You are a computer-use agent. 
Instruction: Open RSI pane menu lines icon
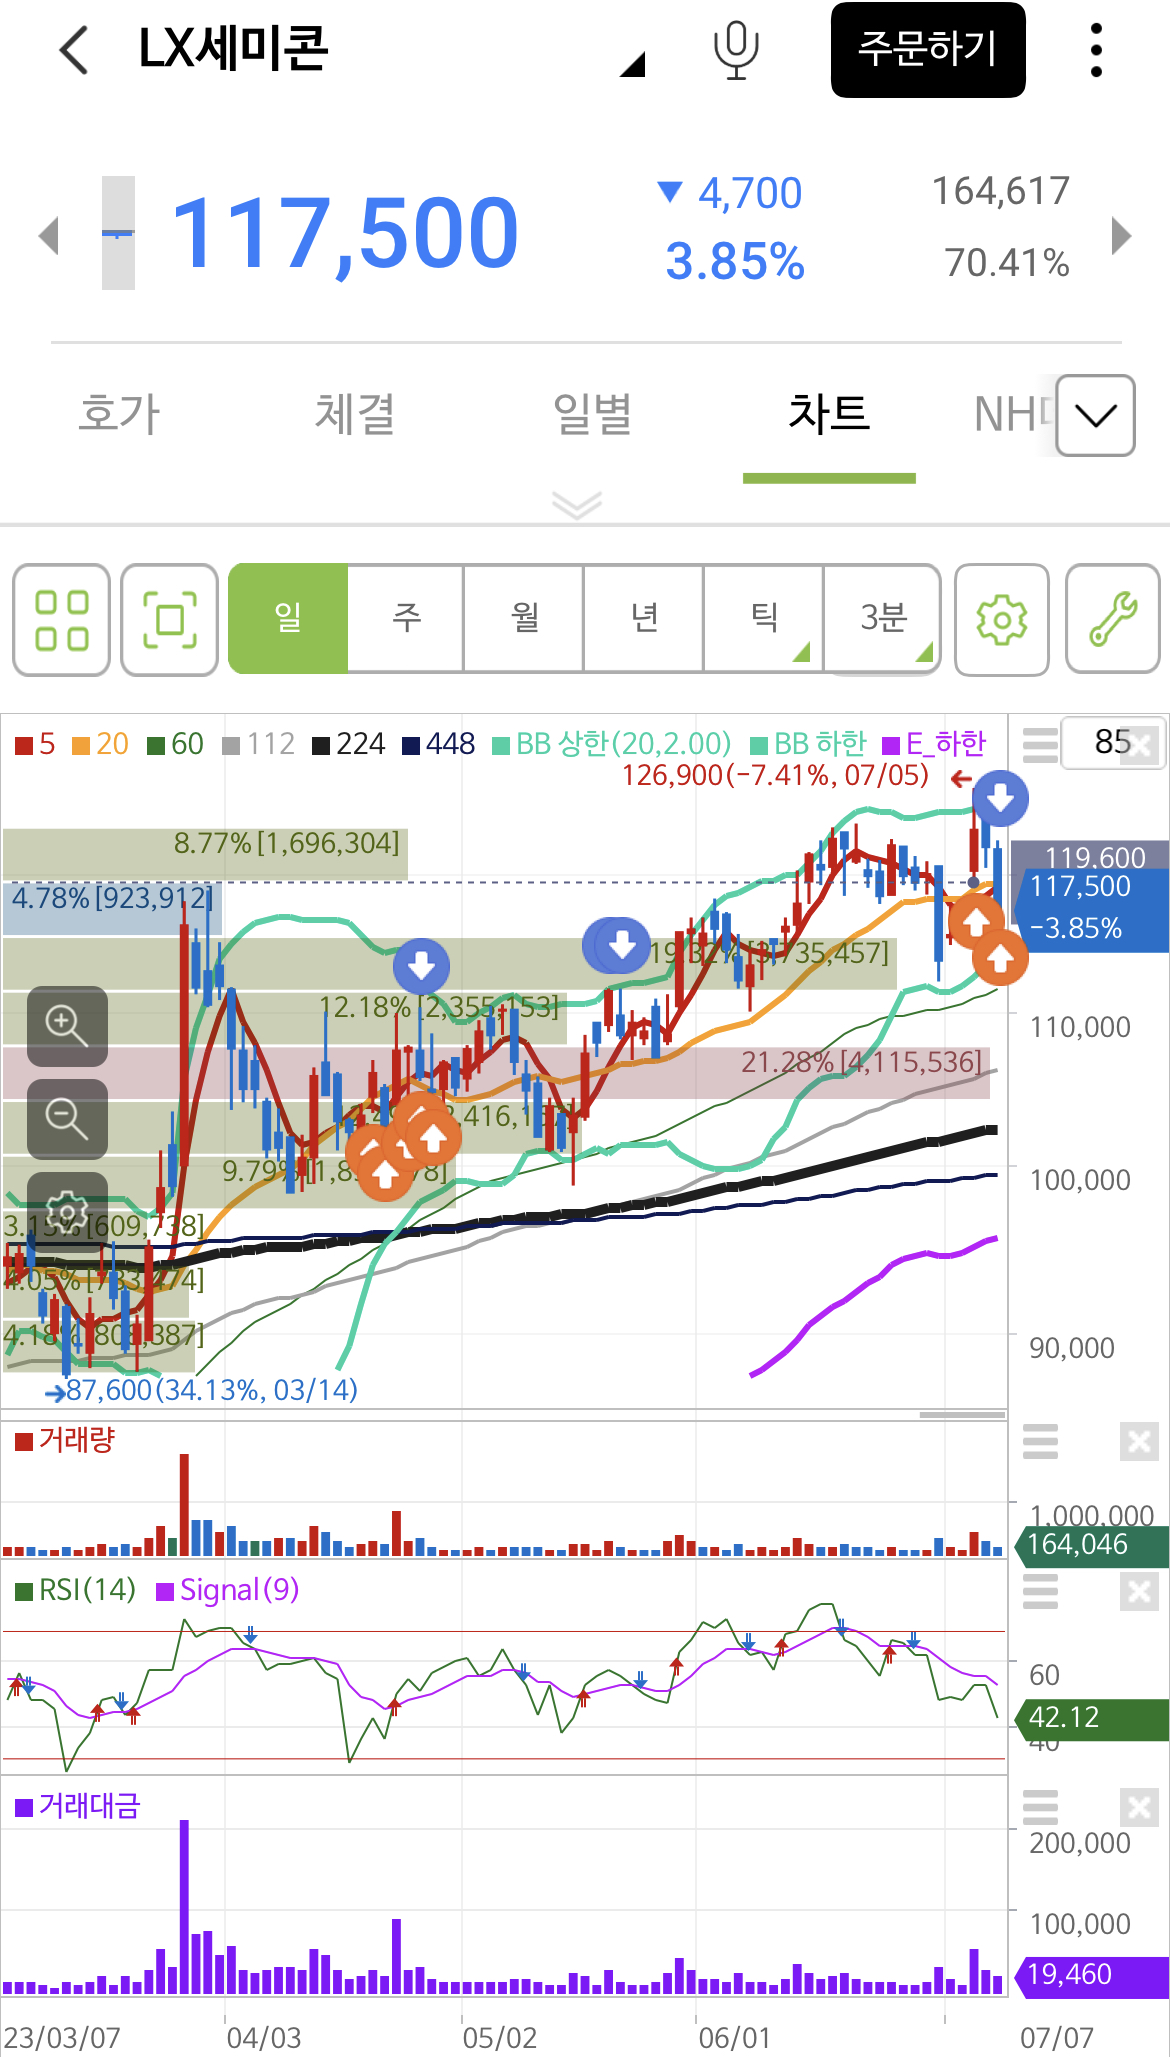[1040, 1591]
